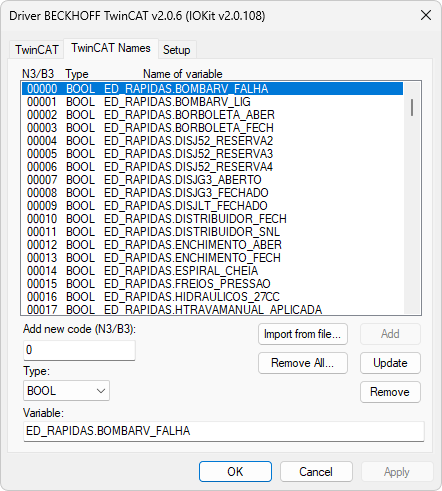Click the Remove button

pyautogui.click(x=390, y=392)
